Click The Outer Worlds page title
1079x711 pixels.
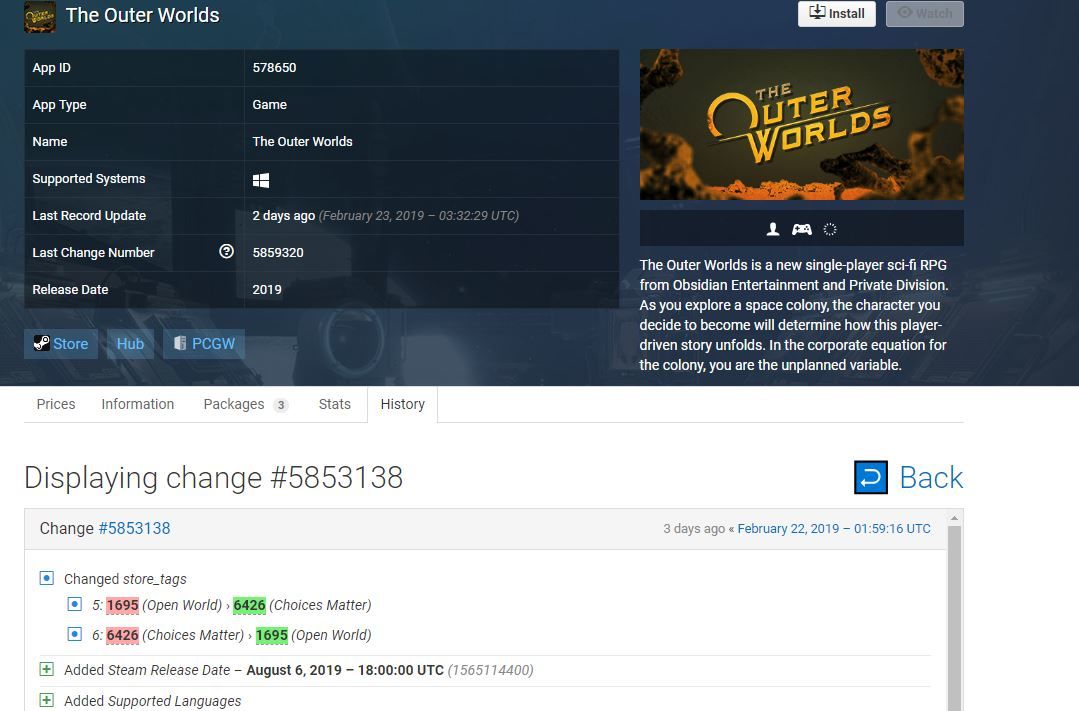coord(142,15)
